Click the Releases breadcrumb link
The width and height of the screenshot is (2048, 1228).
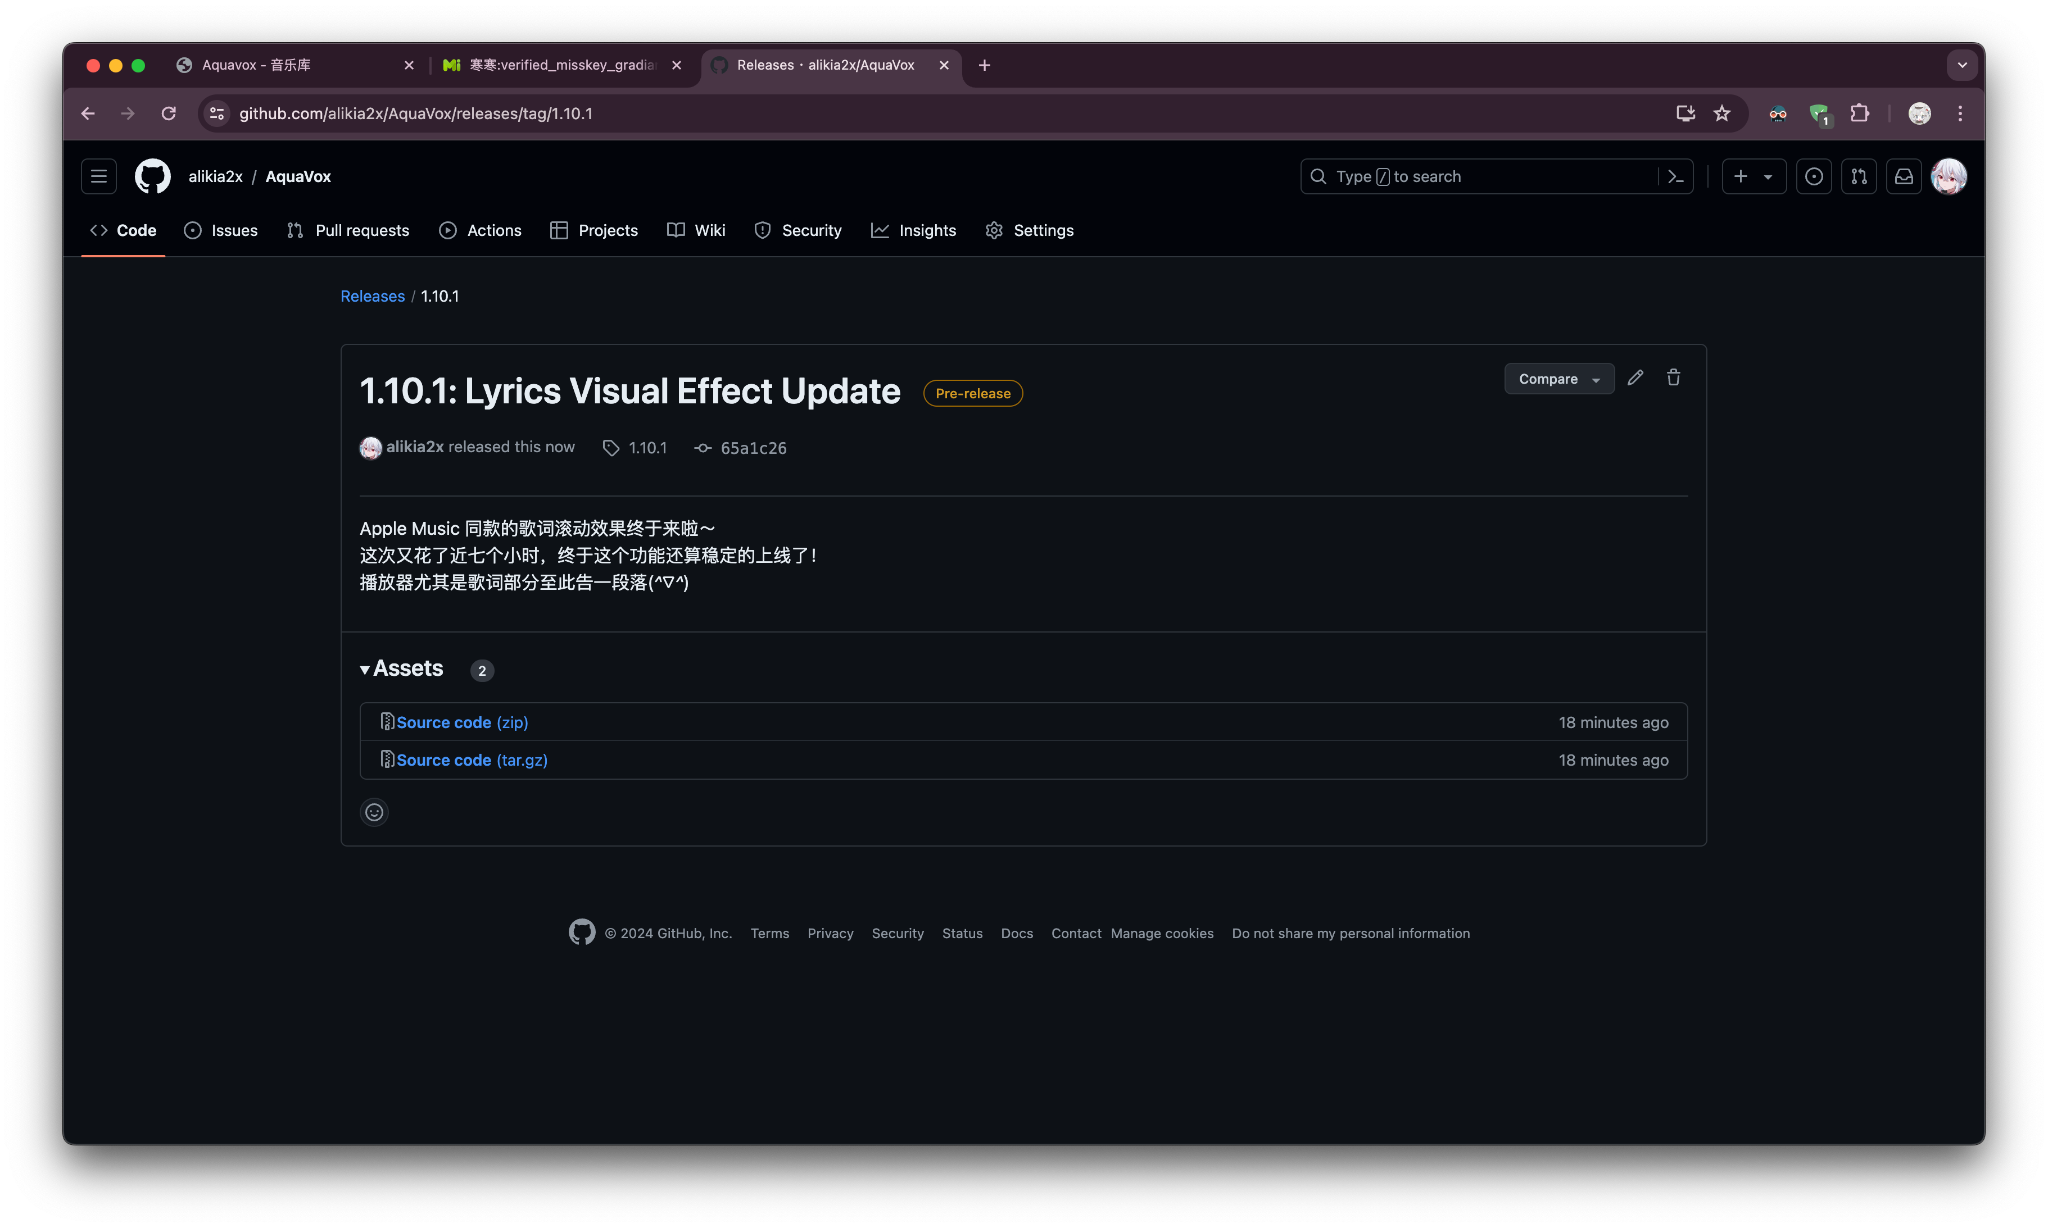372,296
